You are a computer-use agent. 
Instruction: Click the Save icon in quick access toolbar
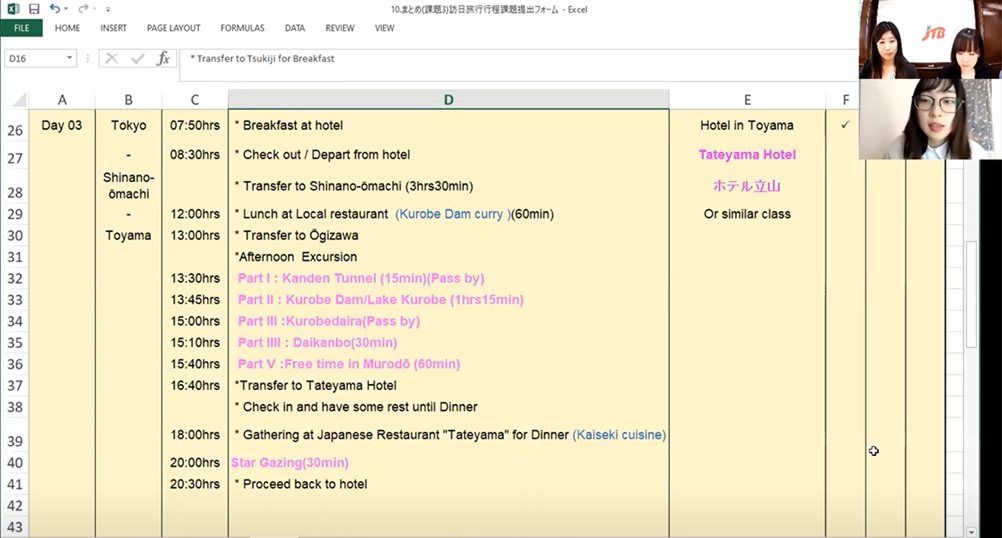(x=34, y=9)
